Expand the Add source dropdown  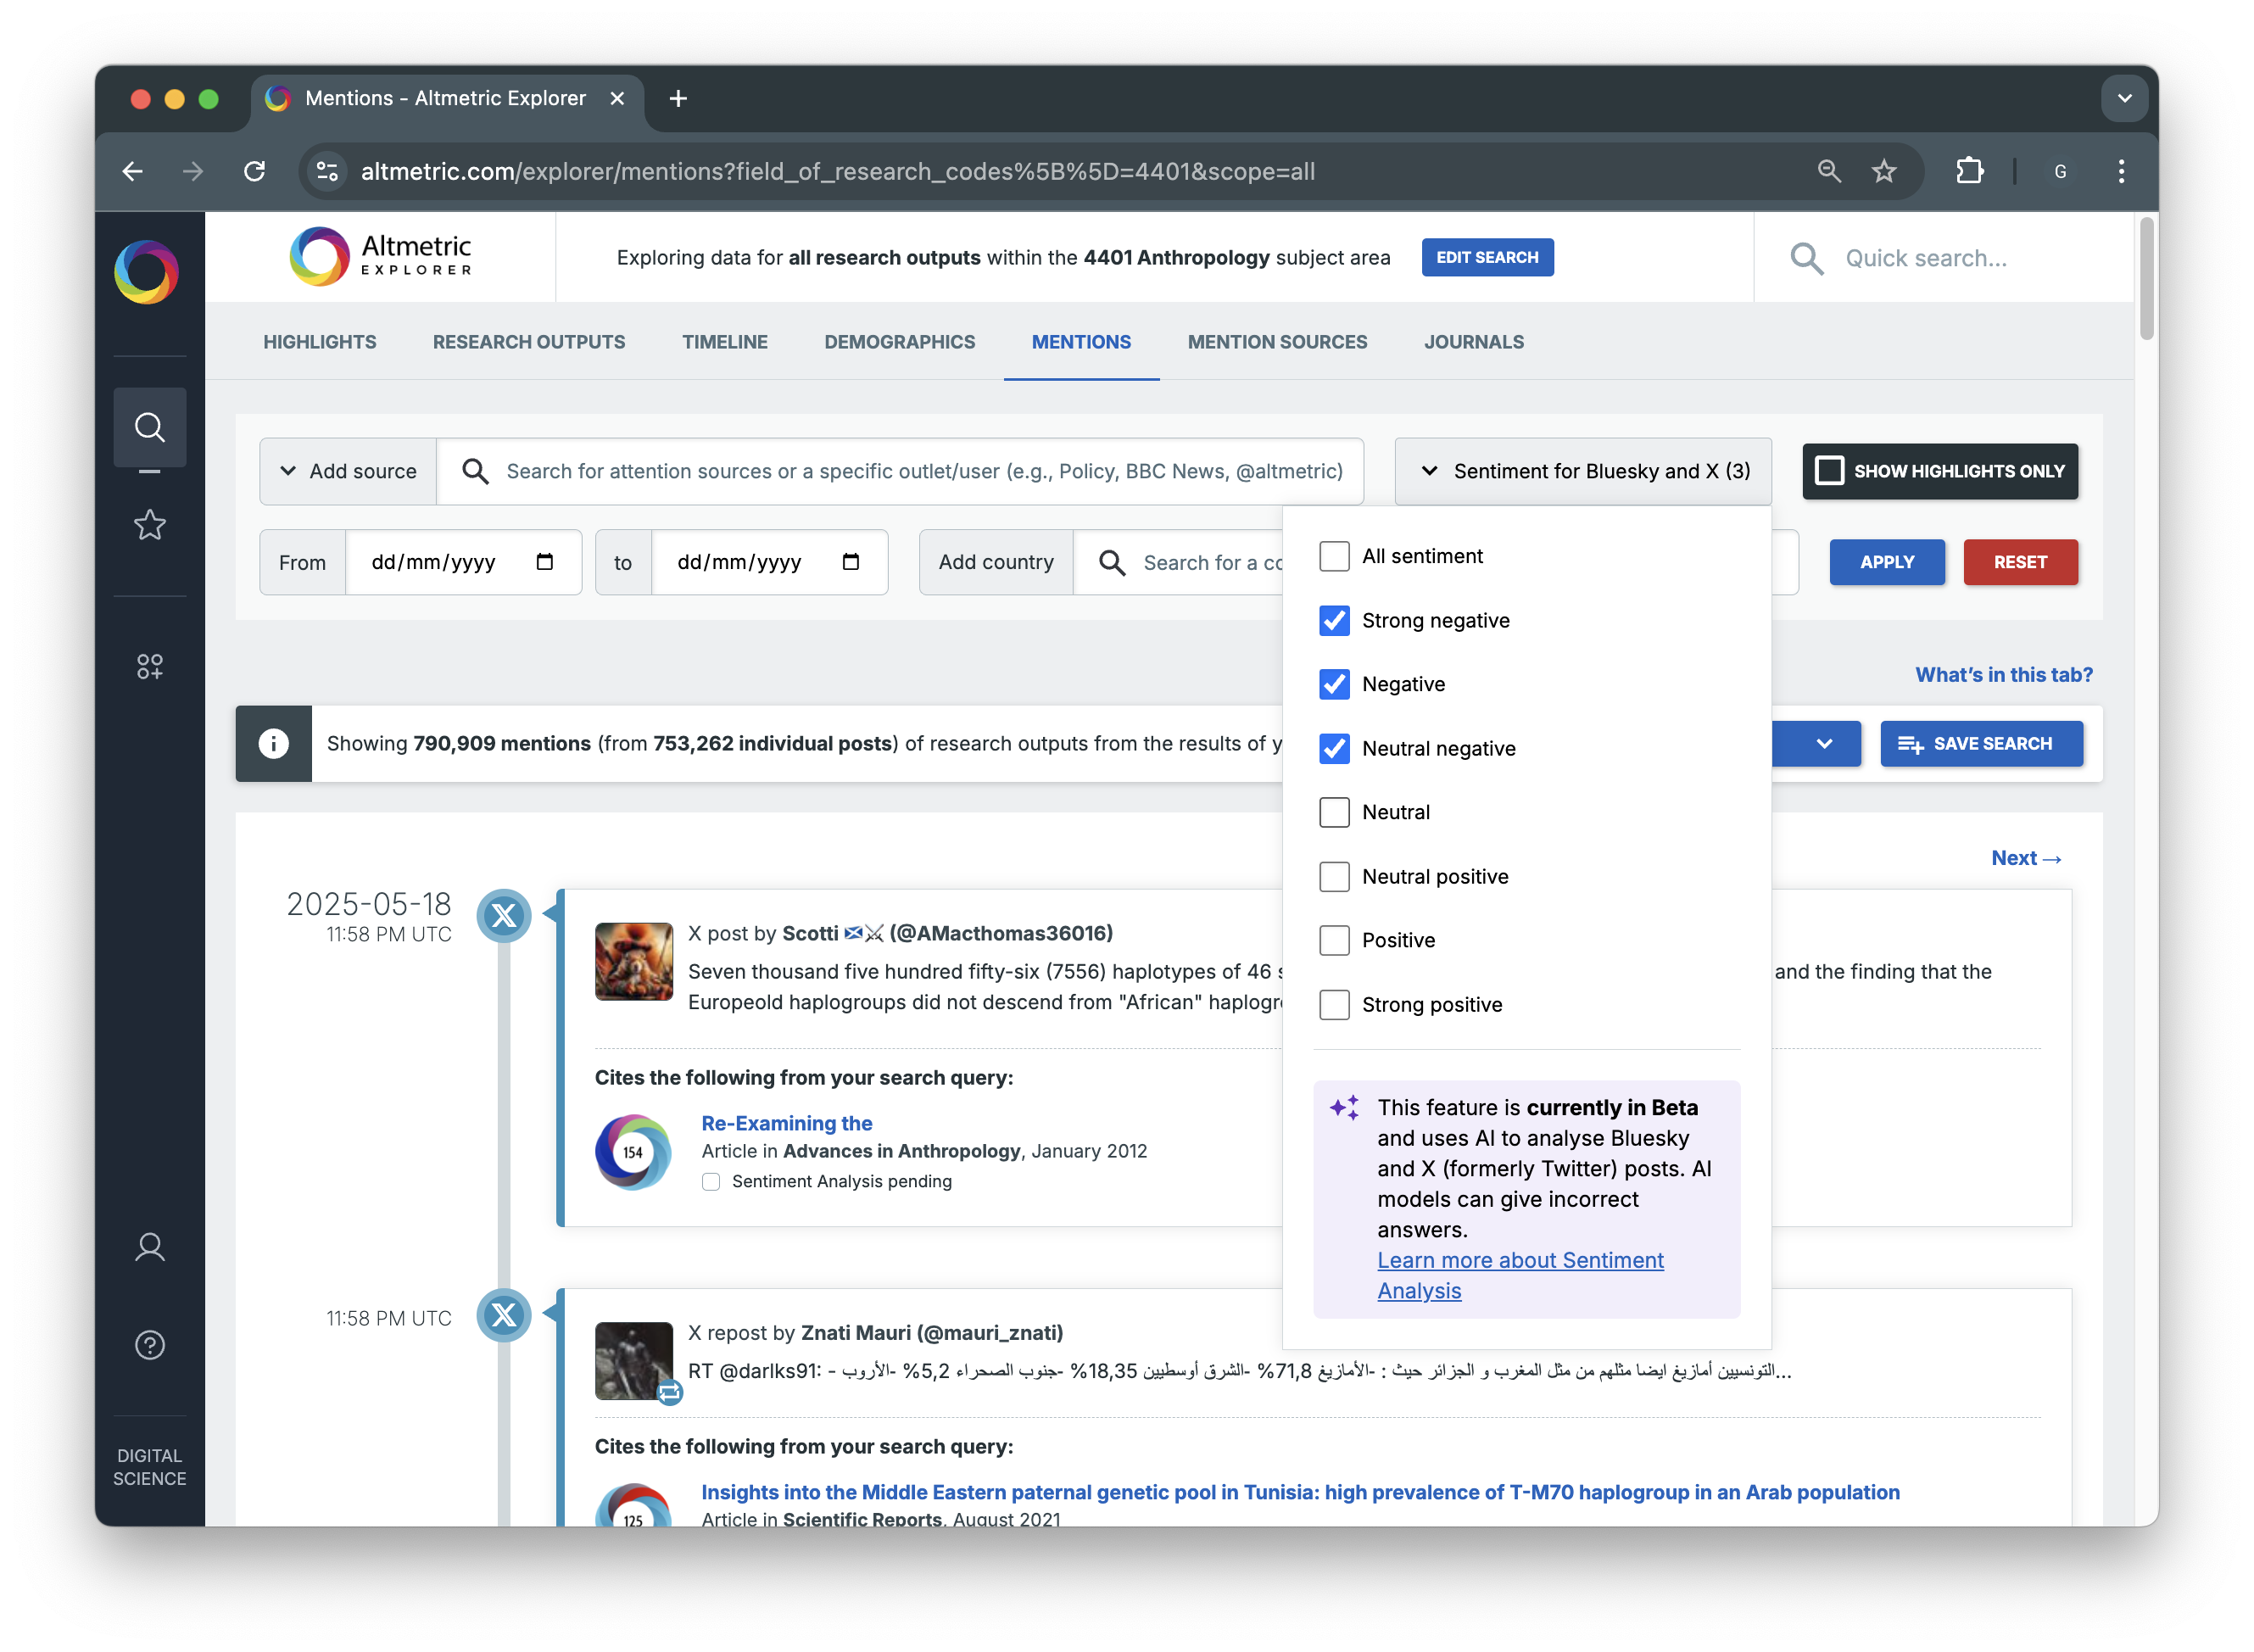click(348, 471)
